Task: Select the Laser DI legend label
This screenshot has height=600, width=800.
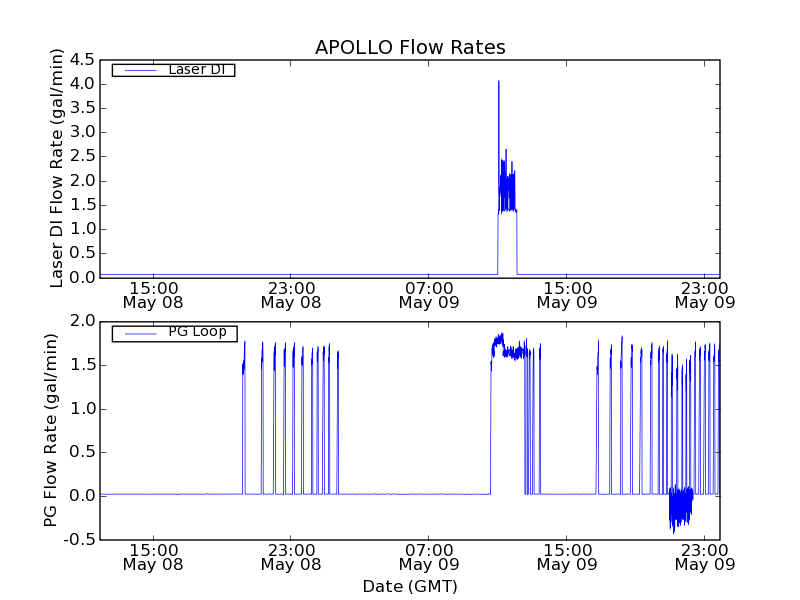Action: point(196,69)
